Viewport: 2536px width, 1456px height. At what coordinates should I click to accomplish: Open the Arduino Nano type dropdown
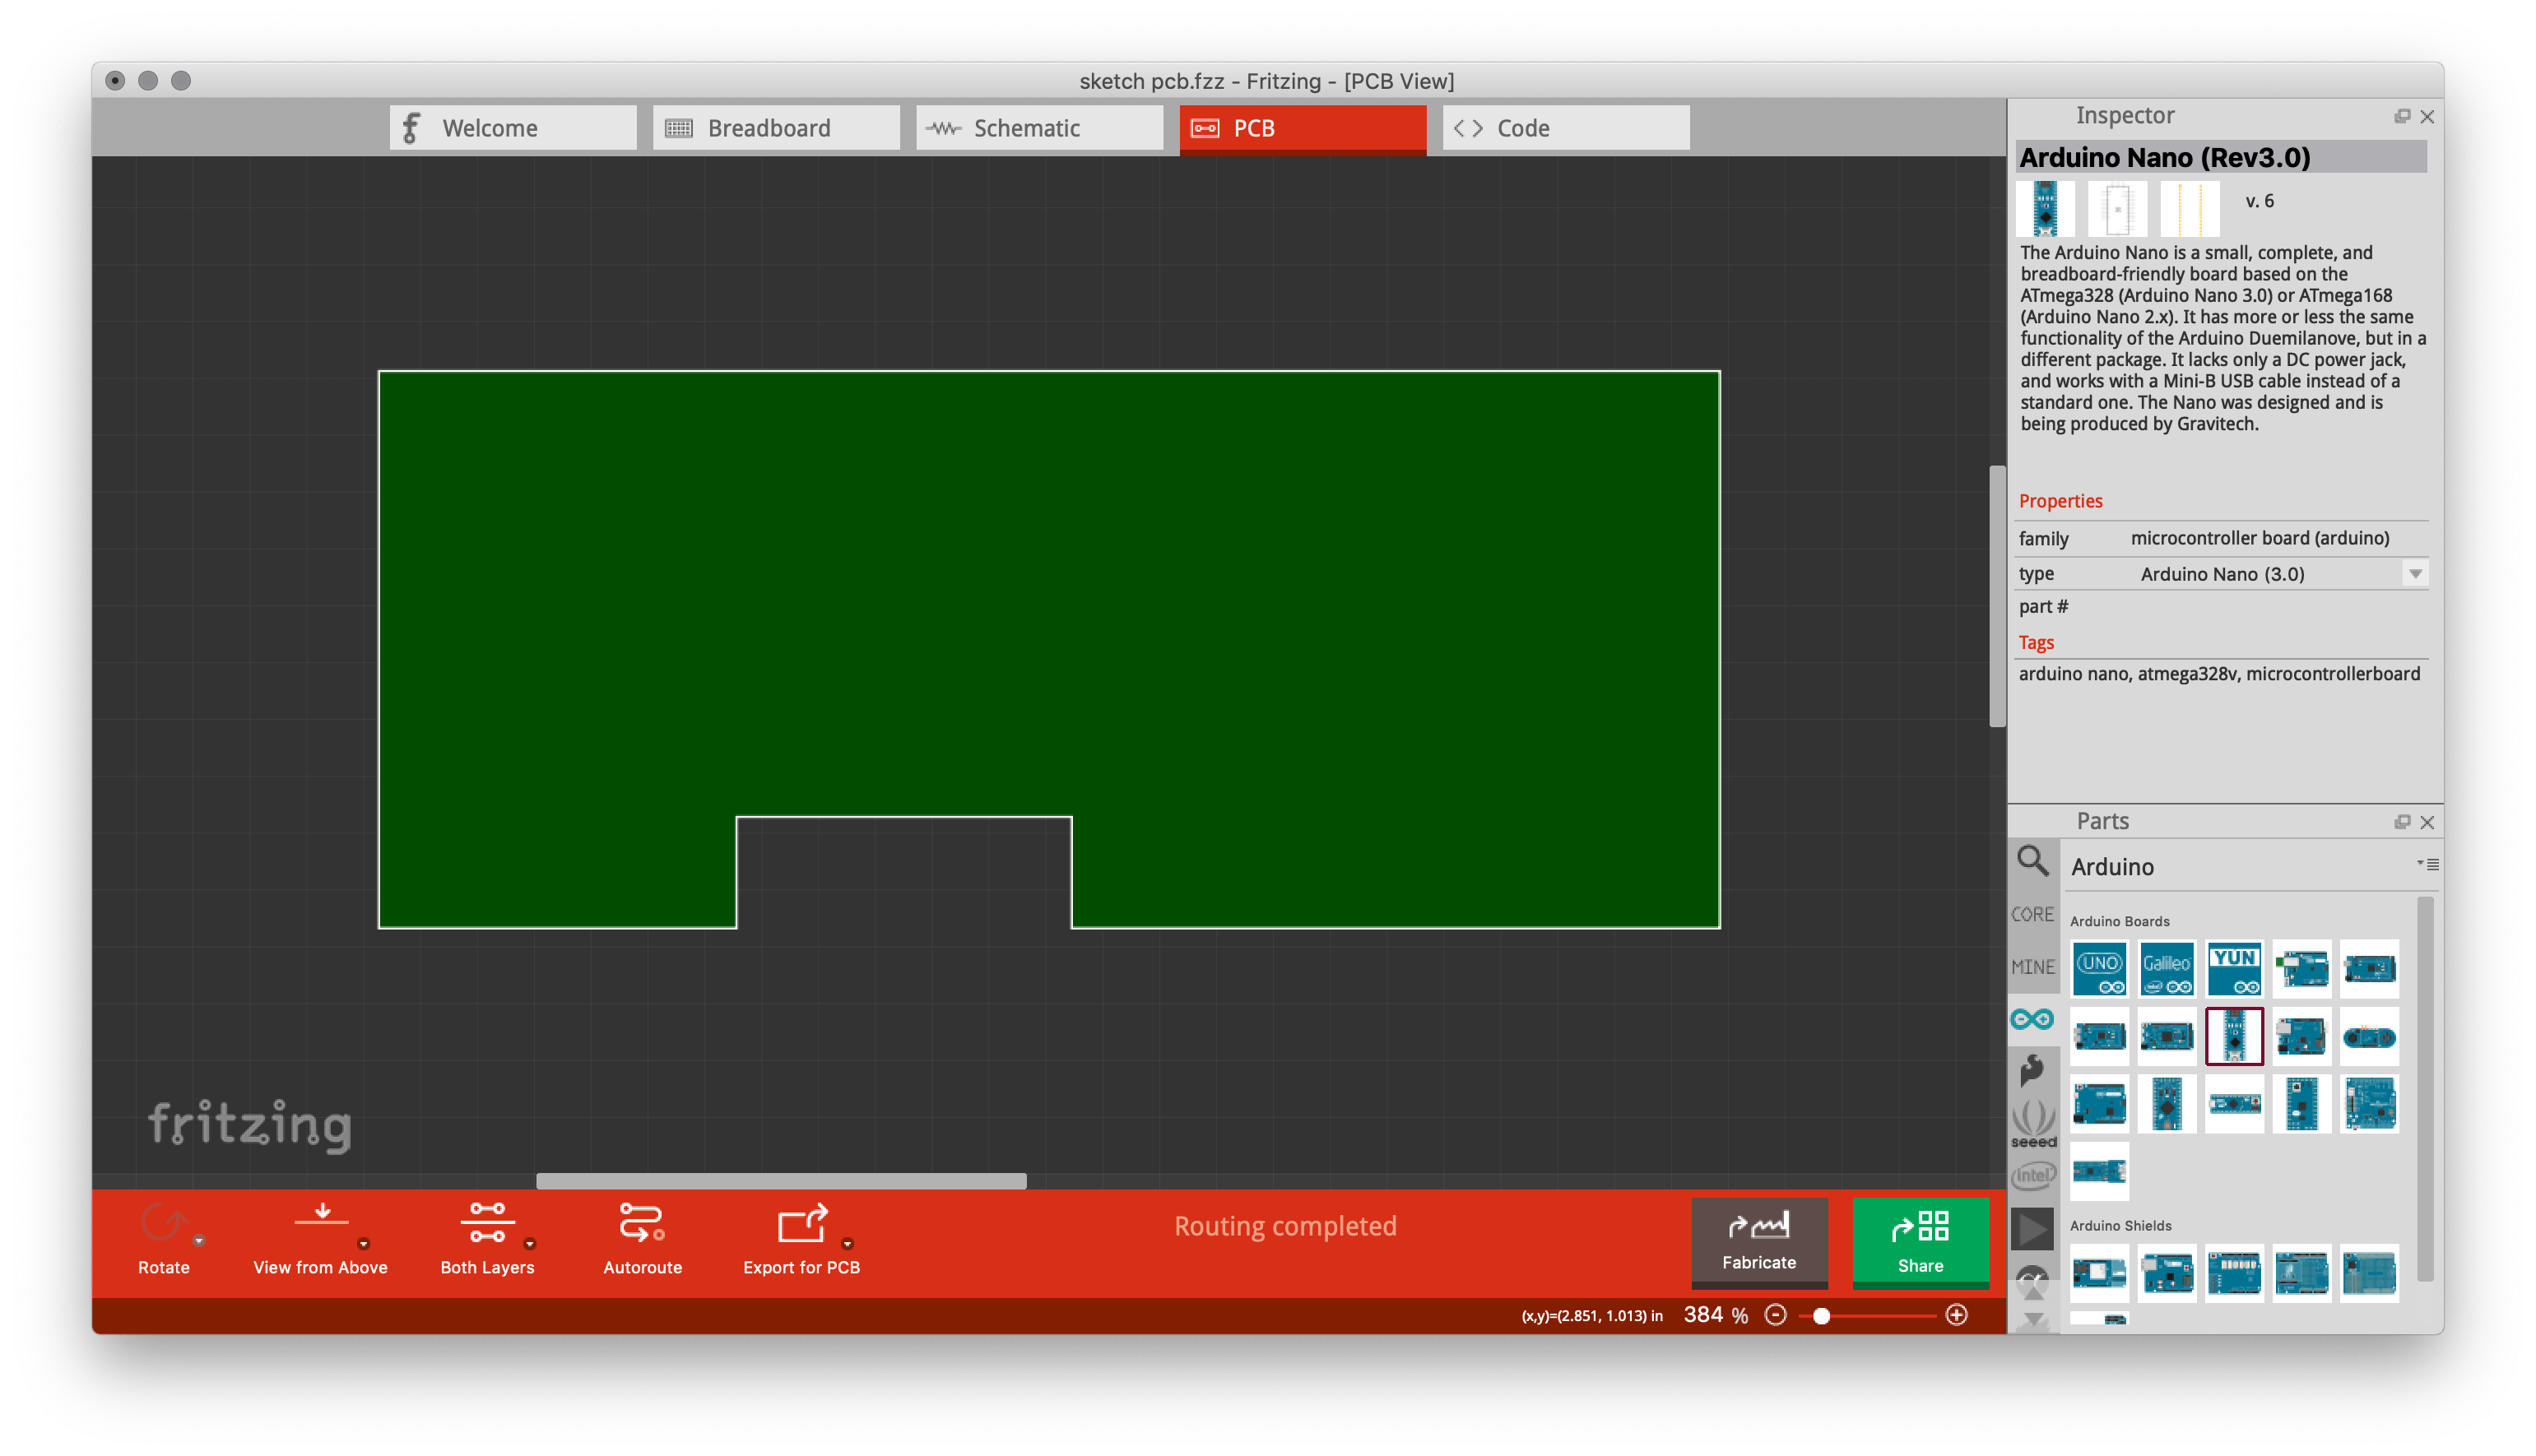(x=2415, y=574)
